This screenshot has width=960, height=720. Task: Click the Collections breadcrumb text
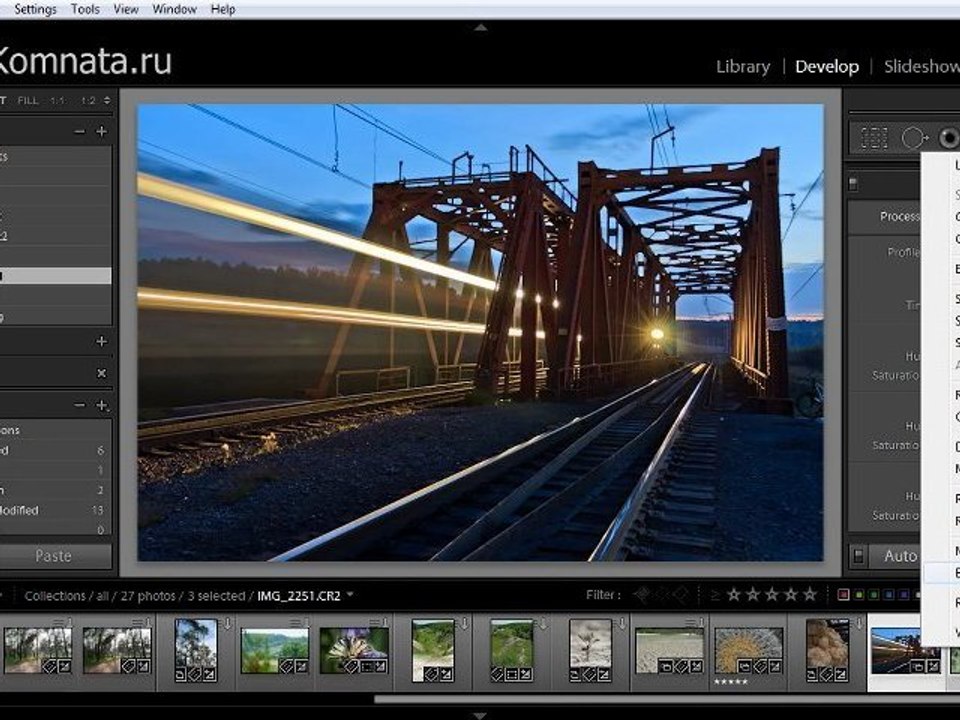coord(55,596)
